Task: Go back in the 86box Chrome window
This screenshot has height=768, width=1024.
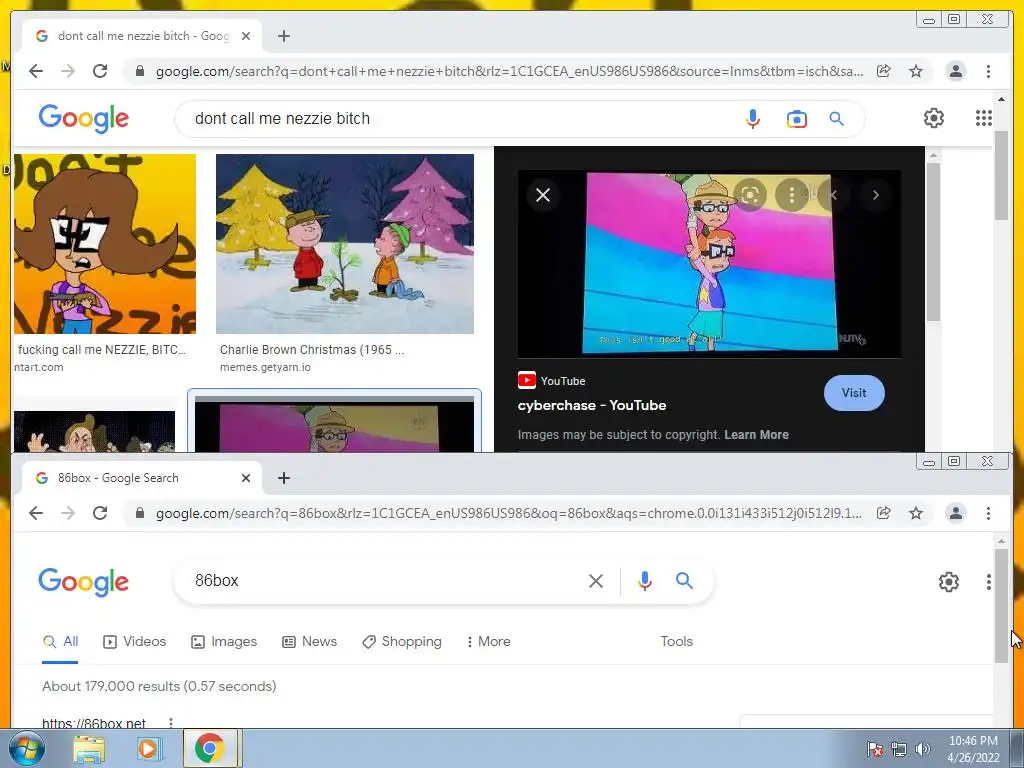Action: click(36, 513)
